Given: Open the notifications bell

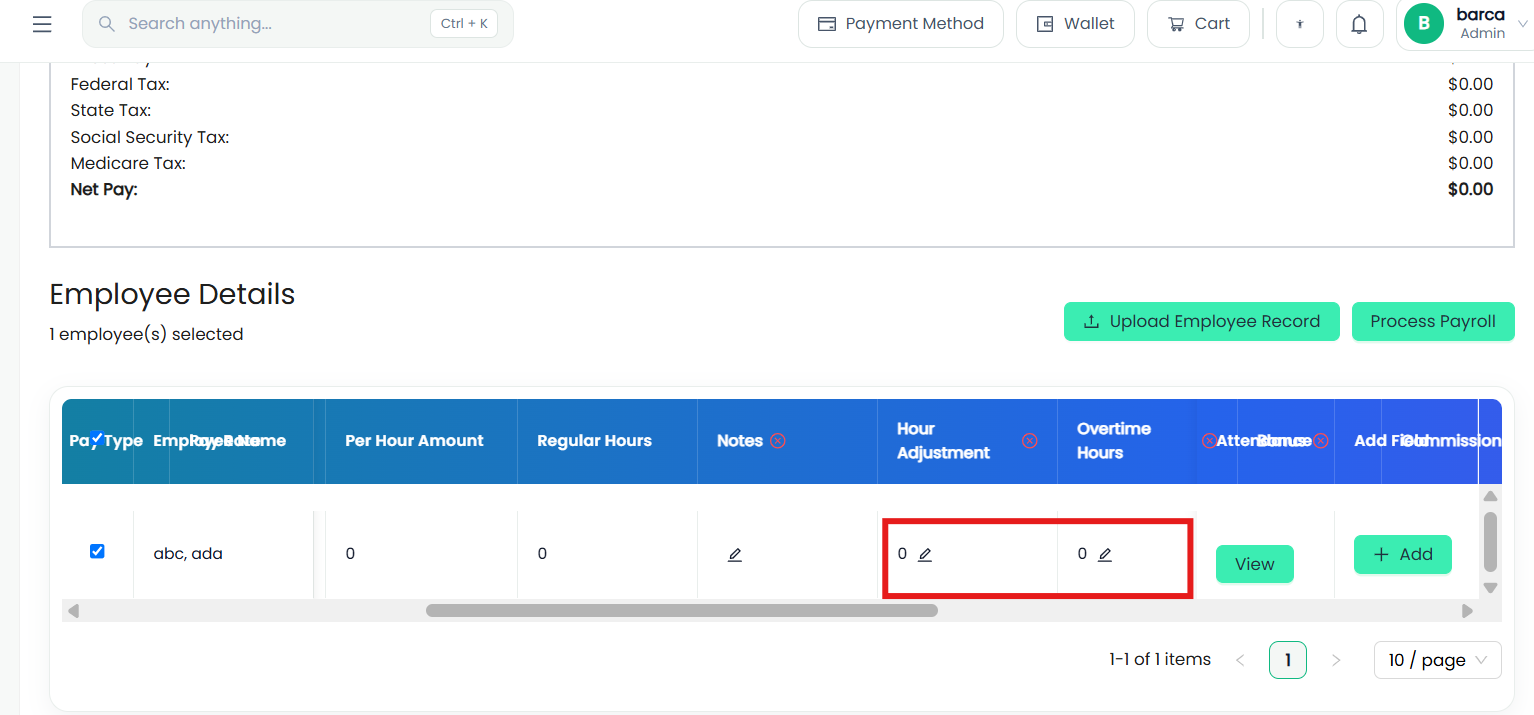Looking at the screenshot, I should coord(1359,24).
